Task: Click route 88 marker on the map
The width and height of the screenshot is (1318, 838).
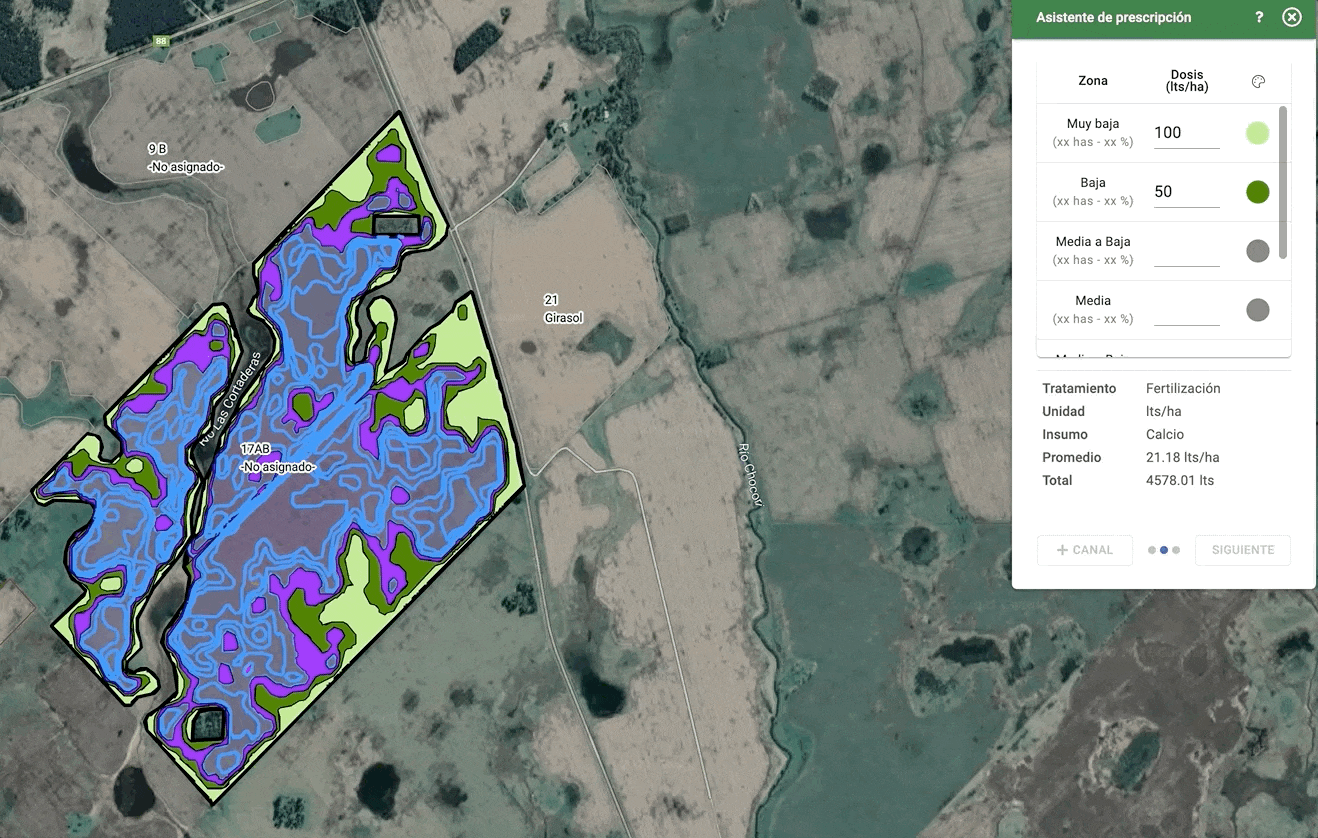Action: click(x=160, y=41)
